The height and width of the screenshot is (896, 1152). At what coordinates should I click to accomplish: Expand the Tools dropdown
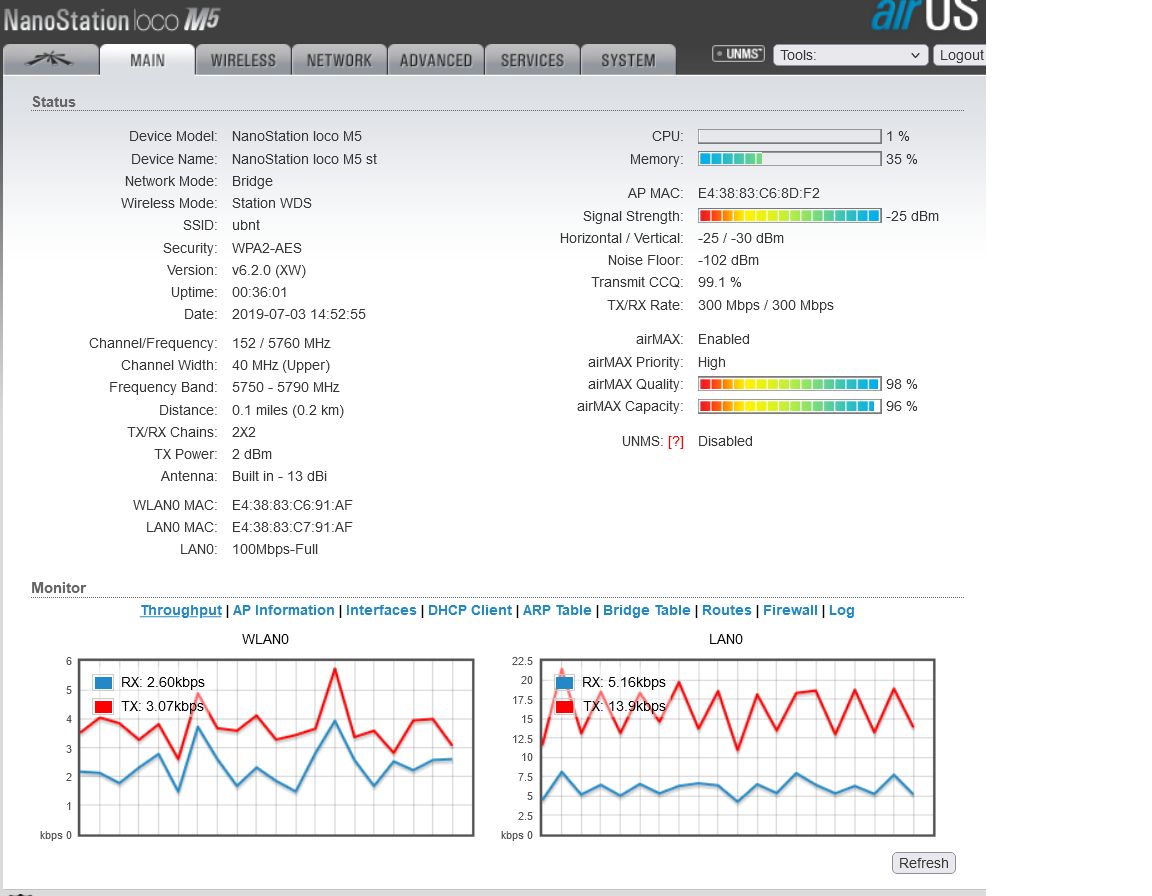(x=850, y=55)
